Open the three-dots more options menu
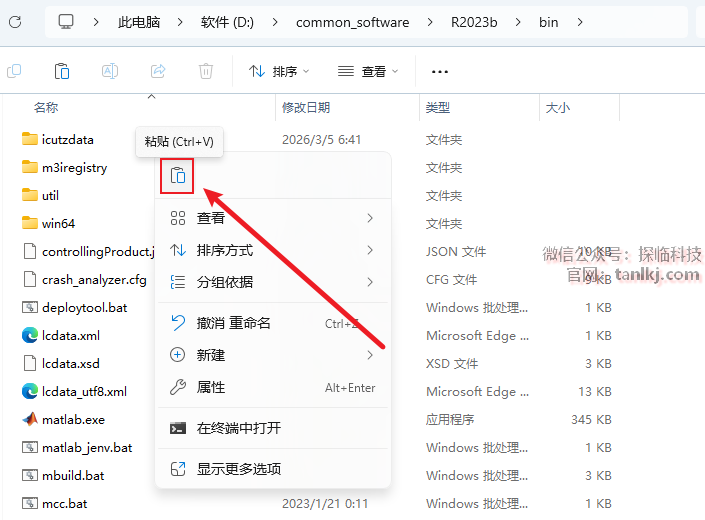 coord(439,71)
